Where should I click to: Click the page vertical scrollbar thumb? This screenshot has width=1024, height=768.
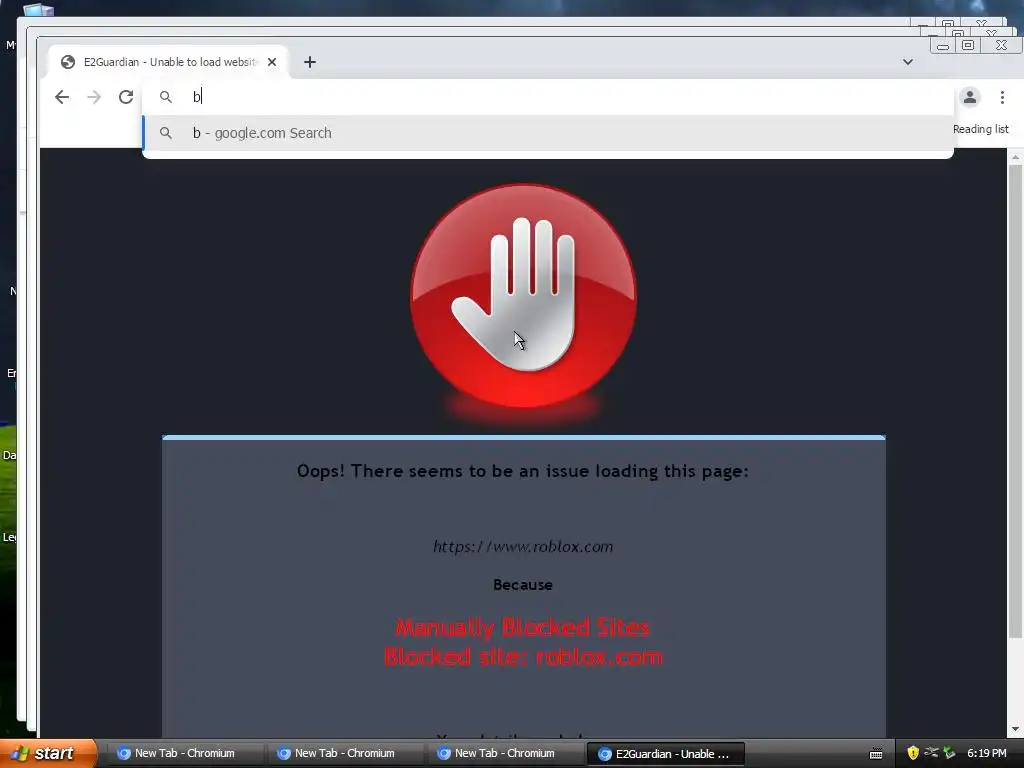click(1015, 402)
